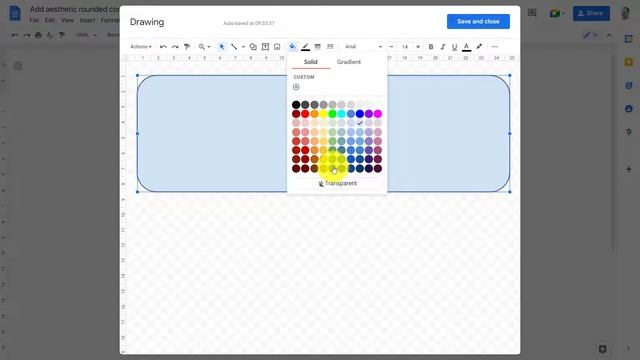The image size is (640, 360).
Task: Pick the pure blue color swatch
Action: 360,113
